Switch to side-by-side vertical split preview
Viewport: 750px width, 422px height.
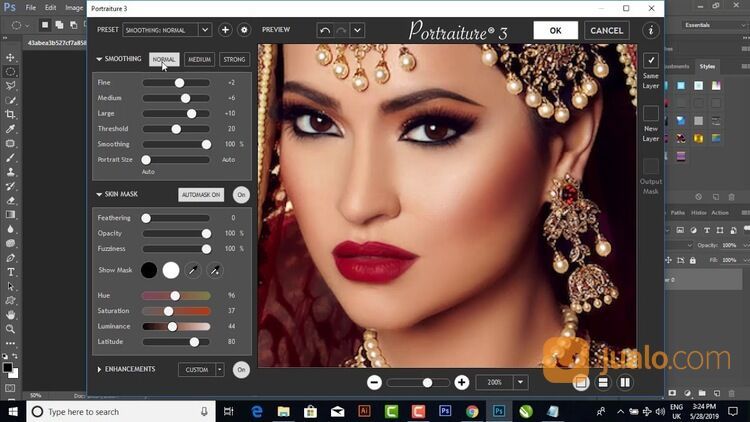pos(626,382)
